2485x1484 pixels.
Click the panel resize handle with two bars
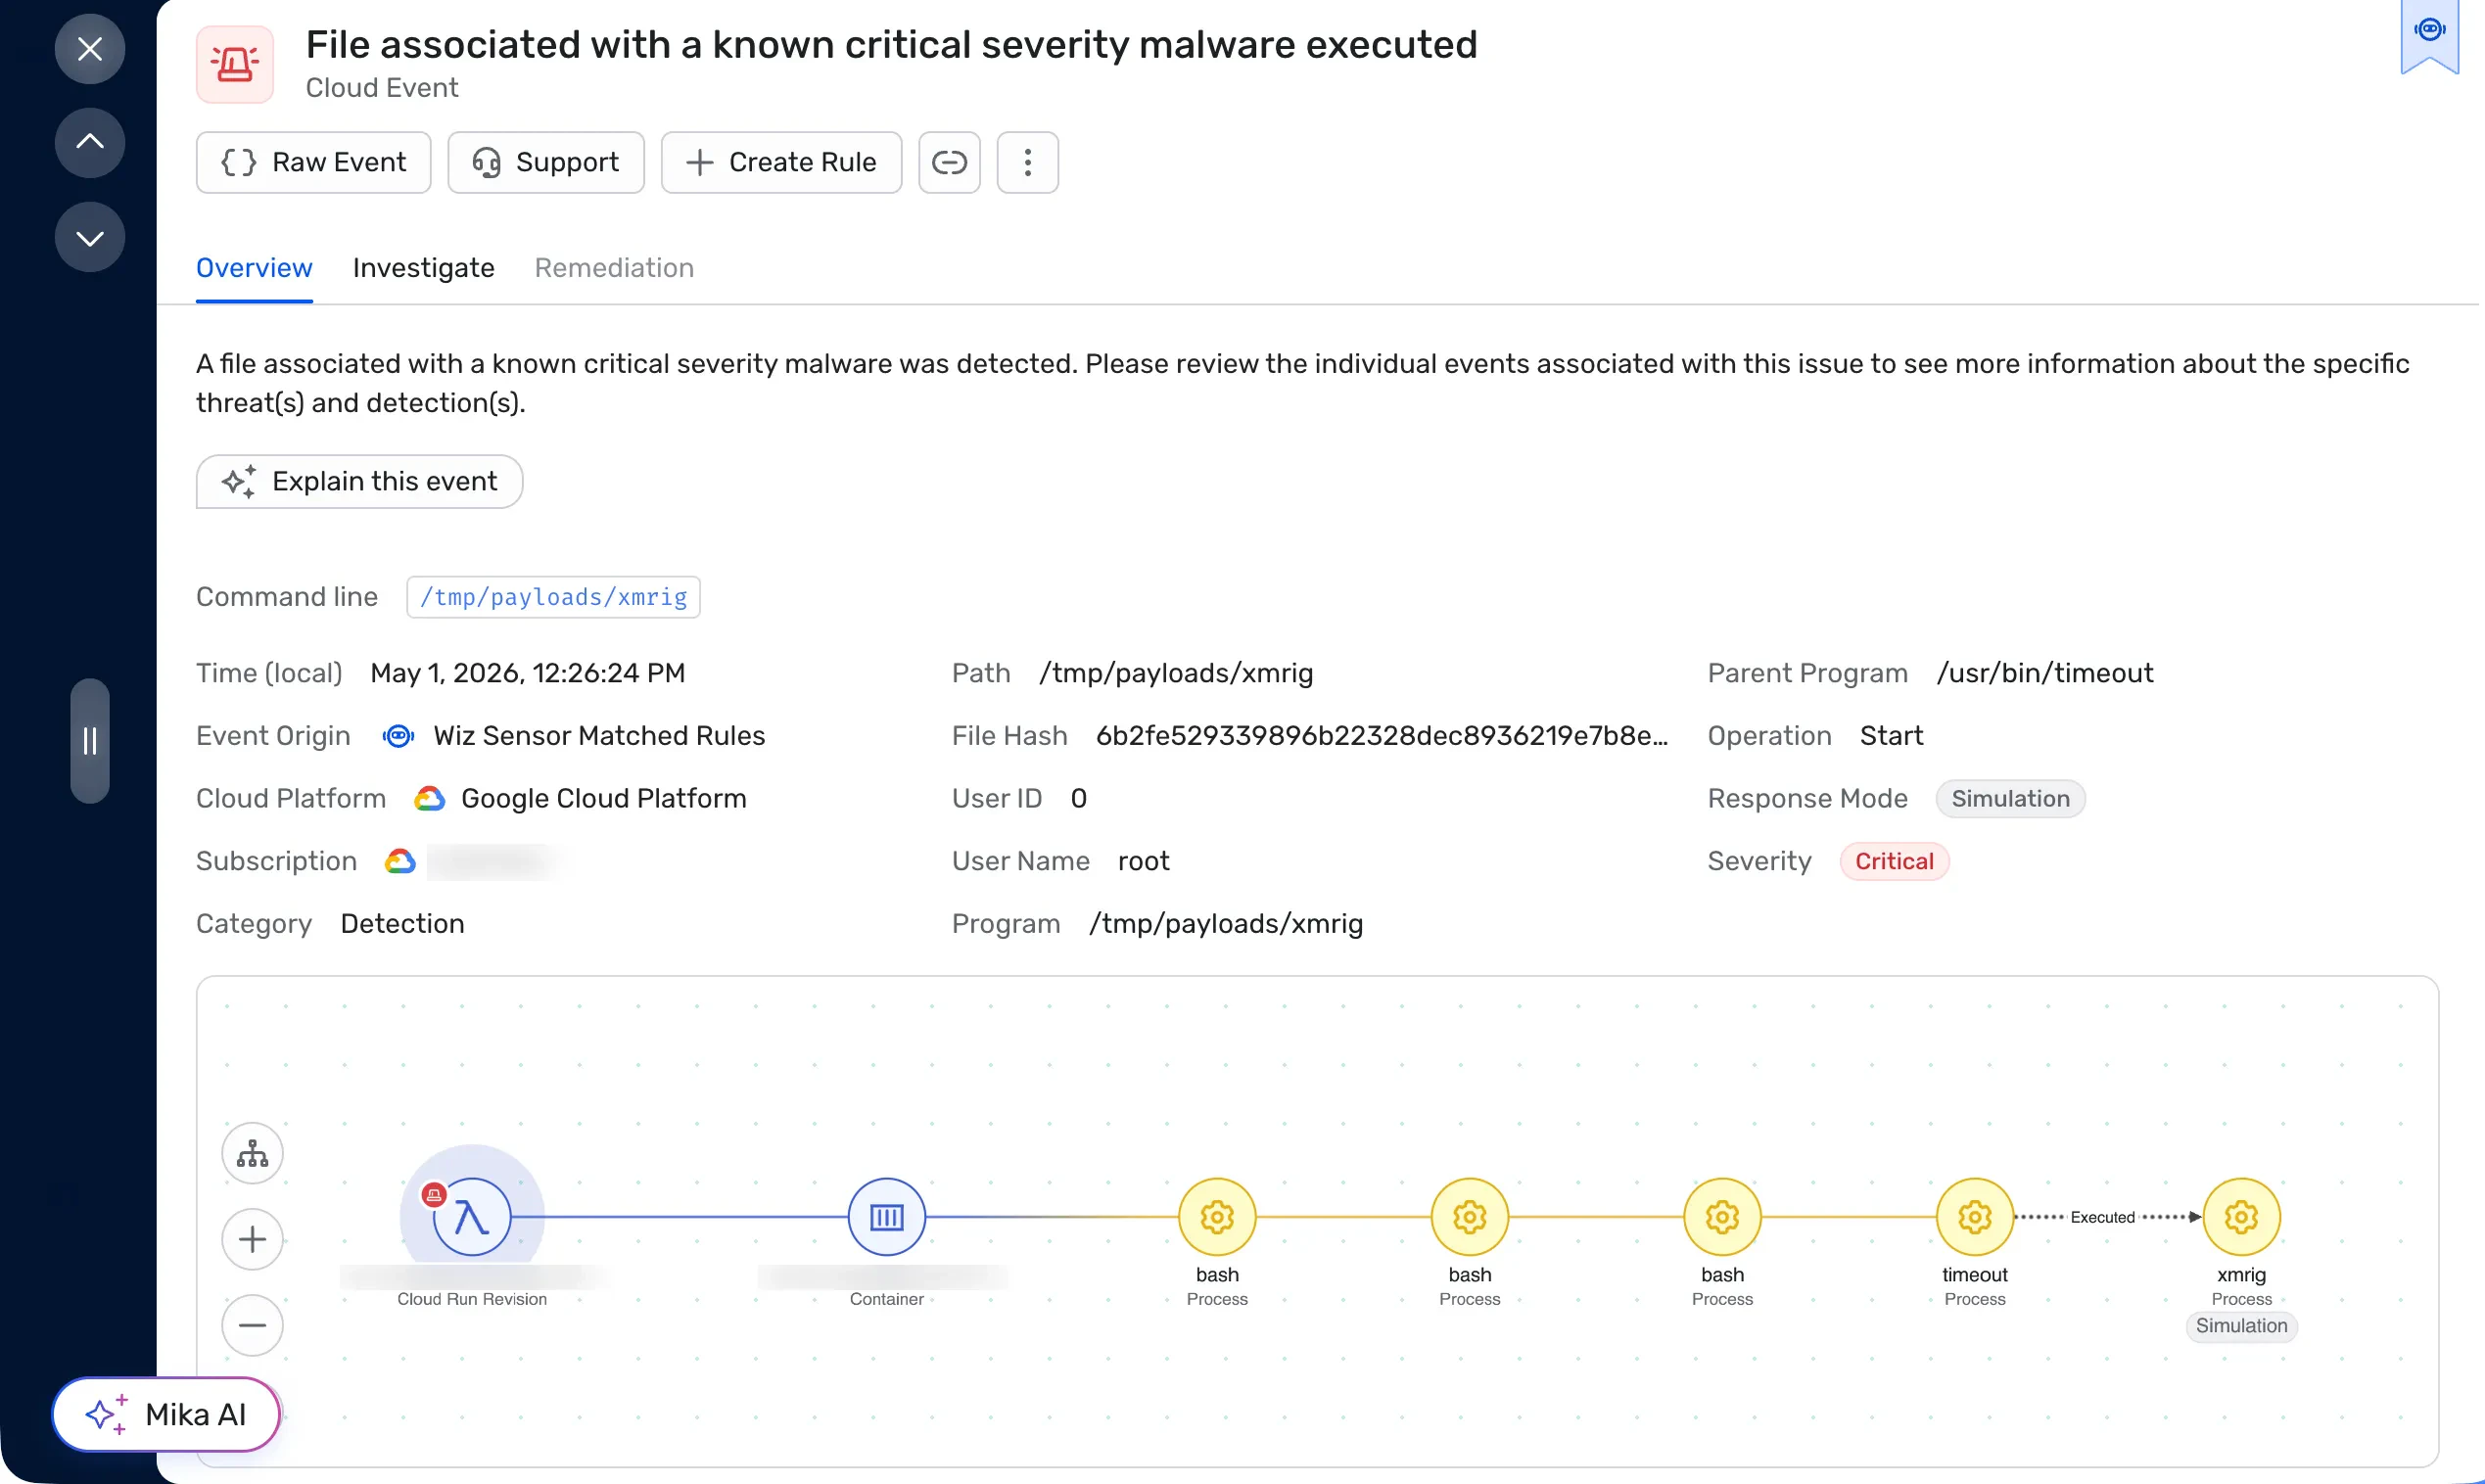90,741
